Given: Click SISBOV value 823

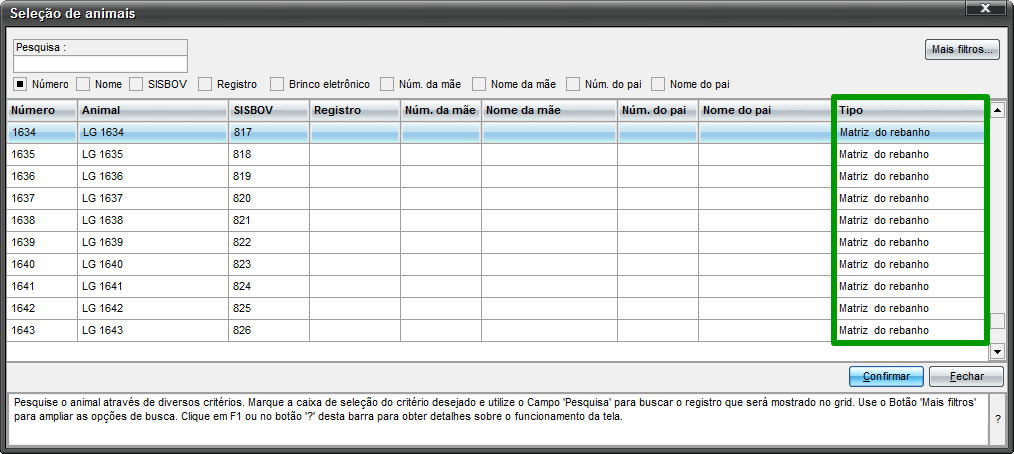Looking at the screenshot, I should point(269,265).
